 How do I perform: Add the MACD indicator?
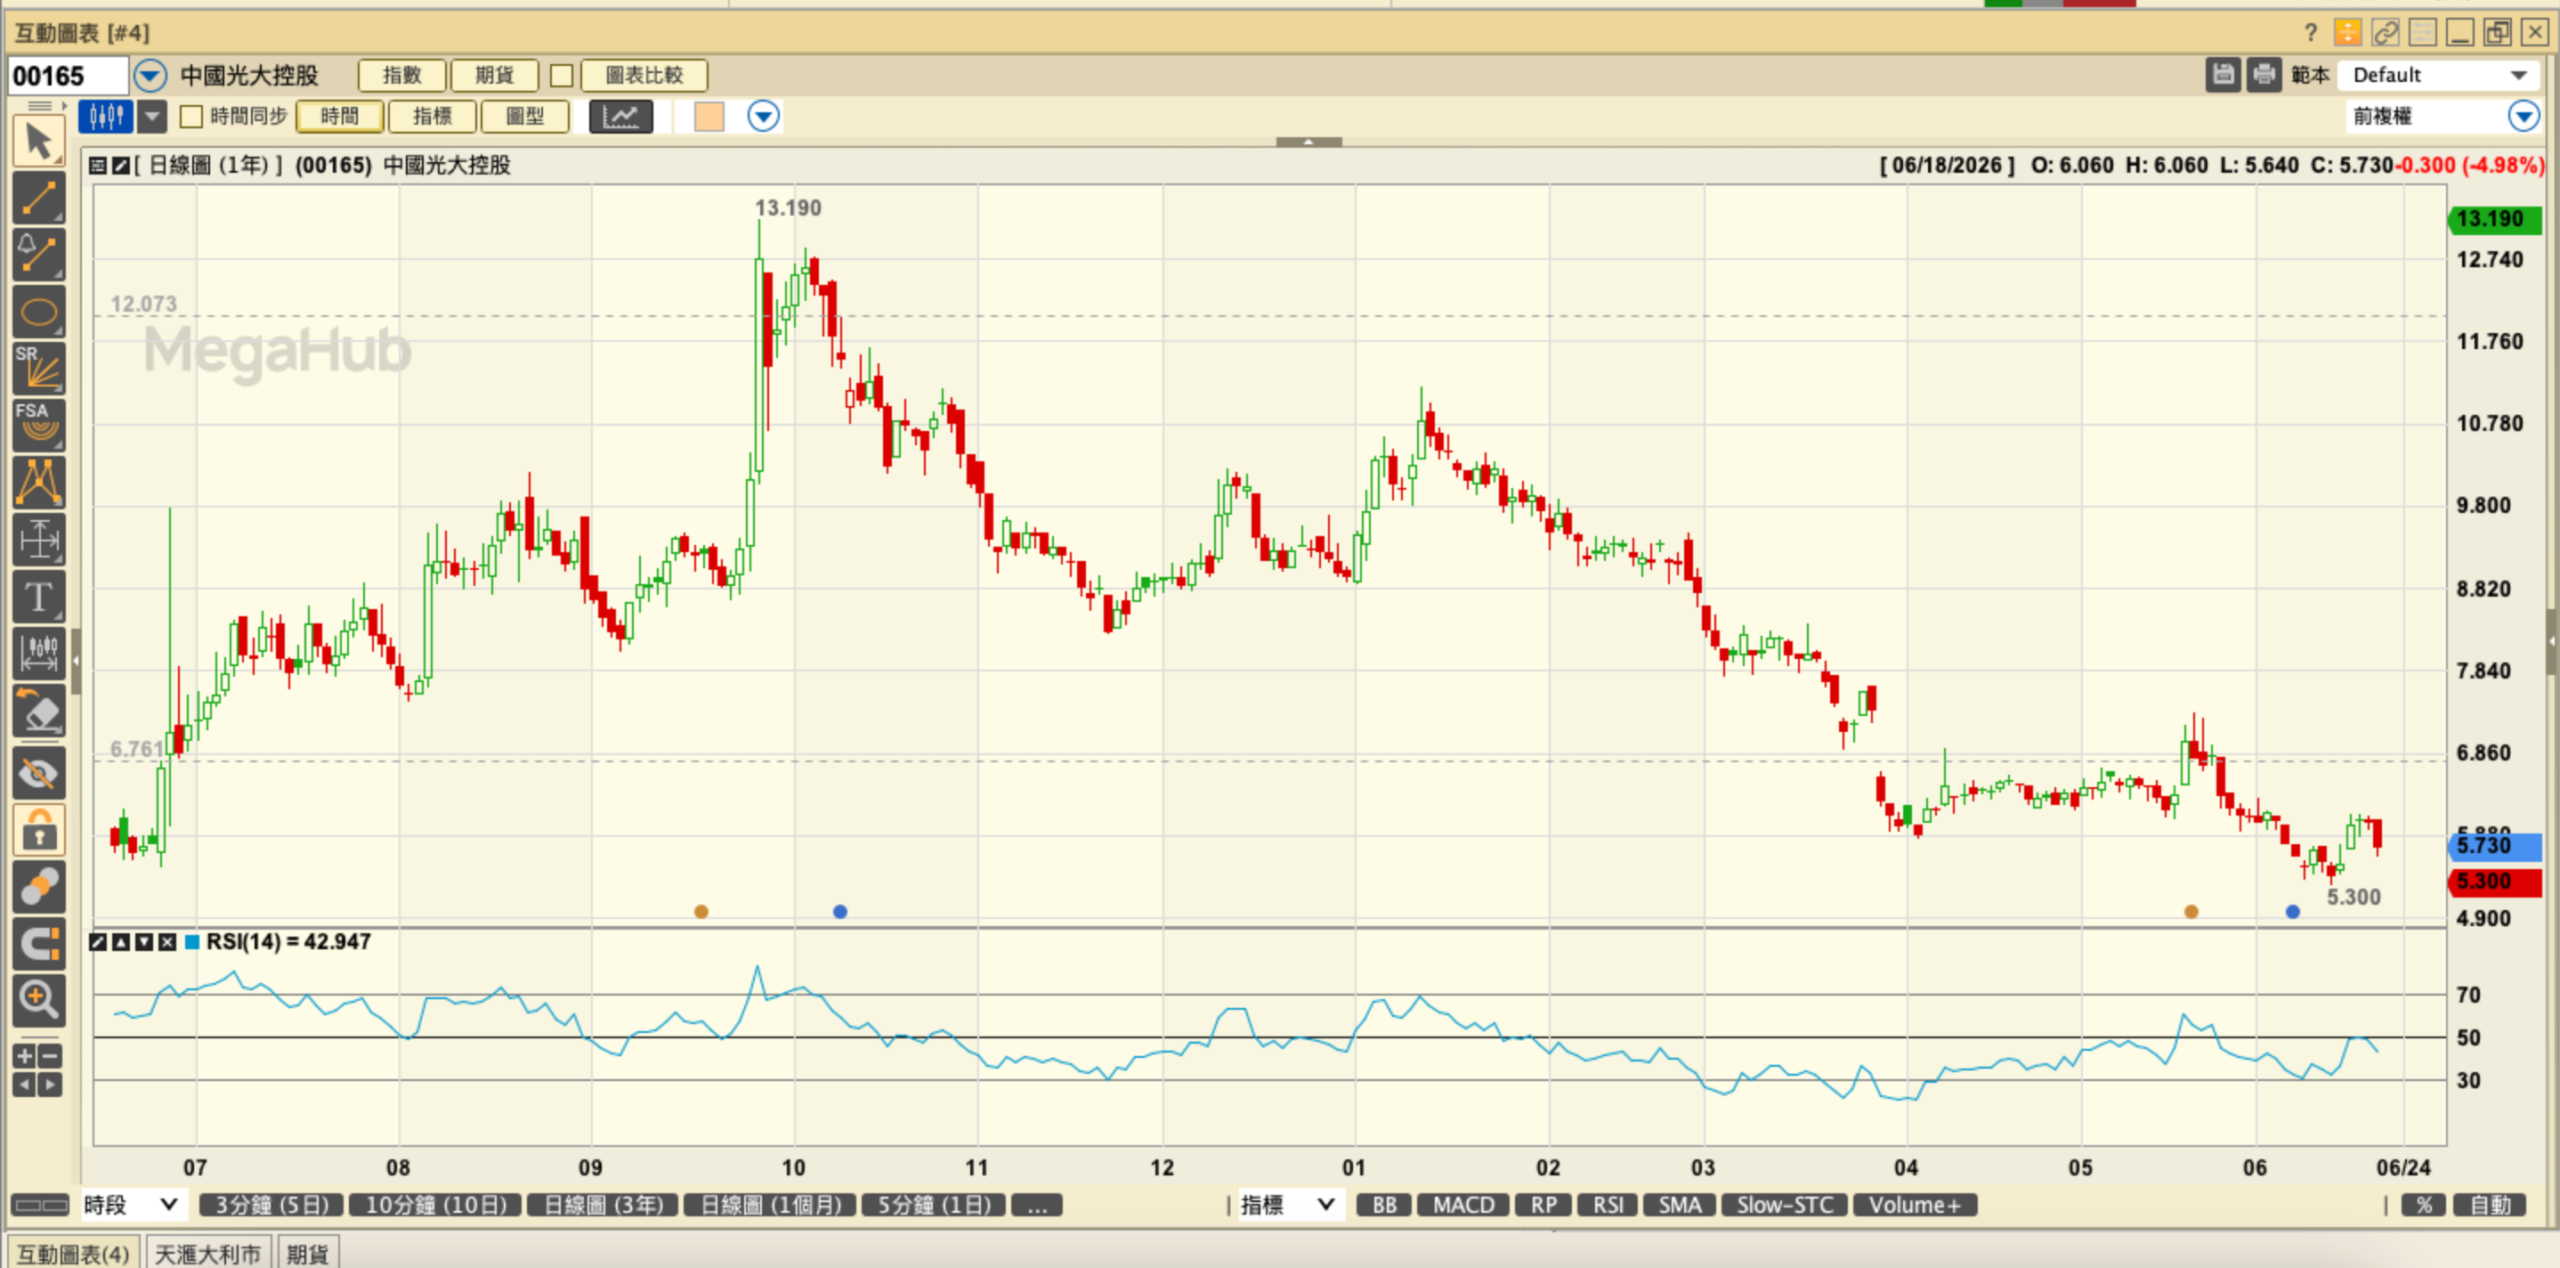coord(1463,1205)
